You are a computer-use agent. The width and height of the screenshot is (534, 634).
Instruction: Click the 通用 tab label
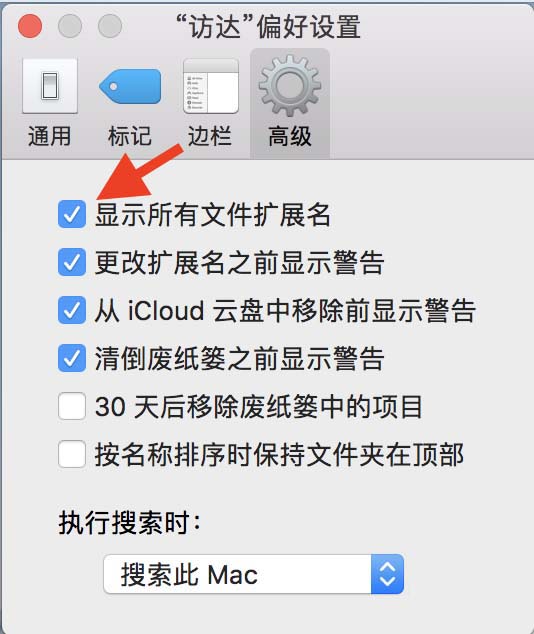click(x=49, y=136)
